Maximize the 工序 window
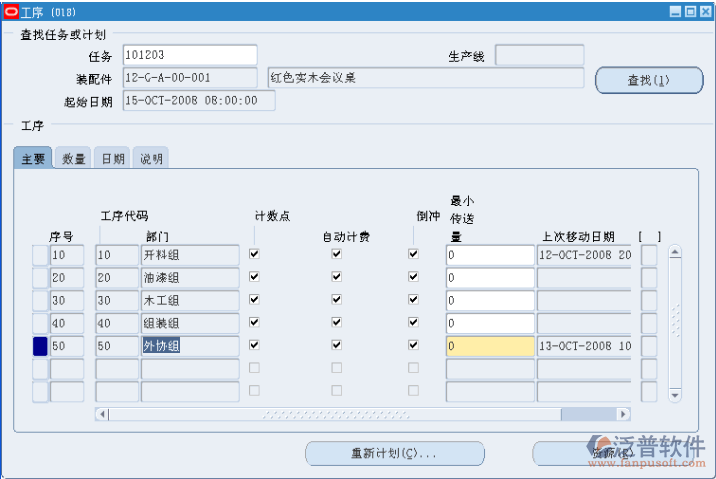 coord(690,11)
